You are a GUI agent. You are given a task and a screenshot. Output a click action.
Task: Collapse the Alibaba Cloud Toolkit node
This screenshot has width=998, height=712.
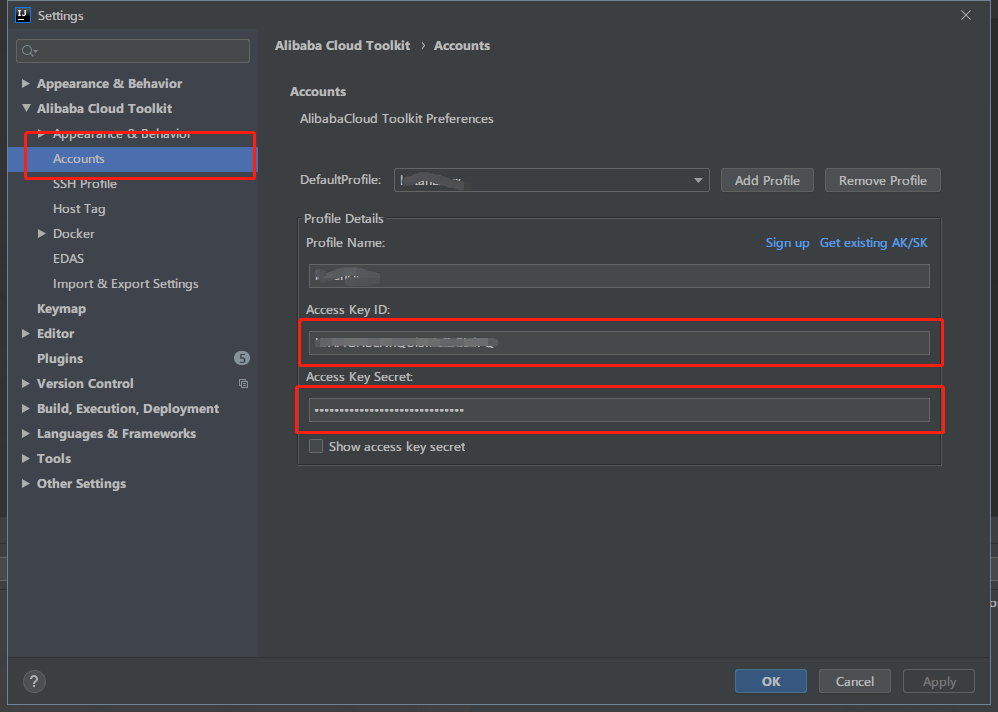coord(26,108)
